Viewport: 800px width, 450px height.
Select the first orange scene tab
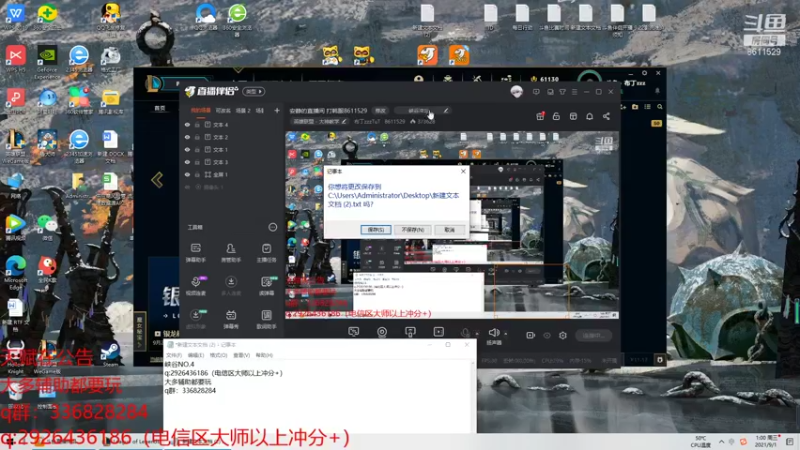(201, 110)
